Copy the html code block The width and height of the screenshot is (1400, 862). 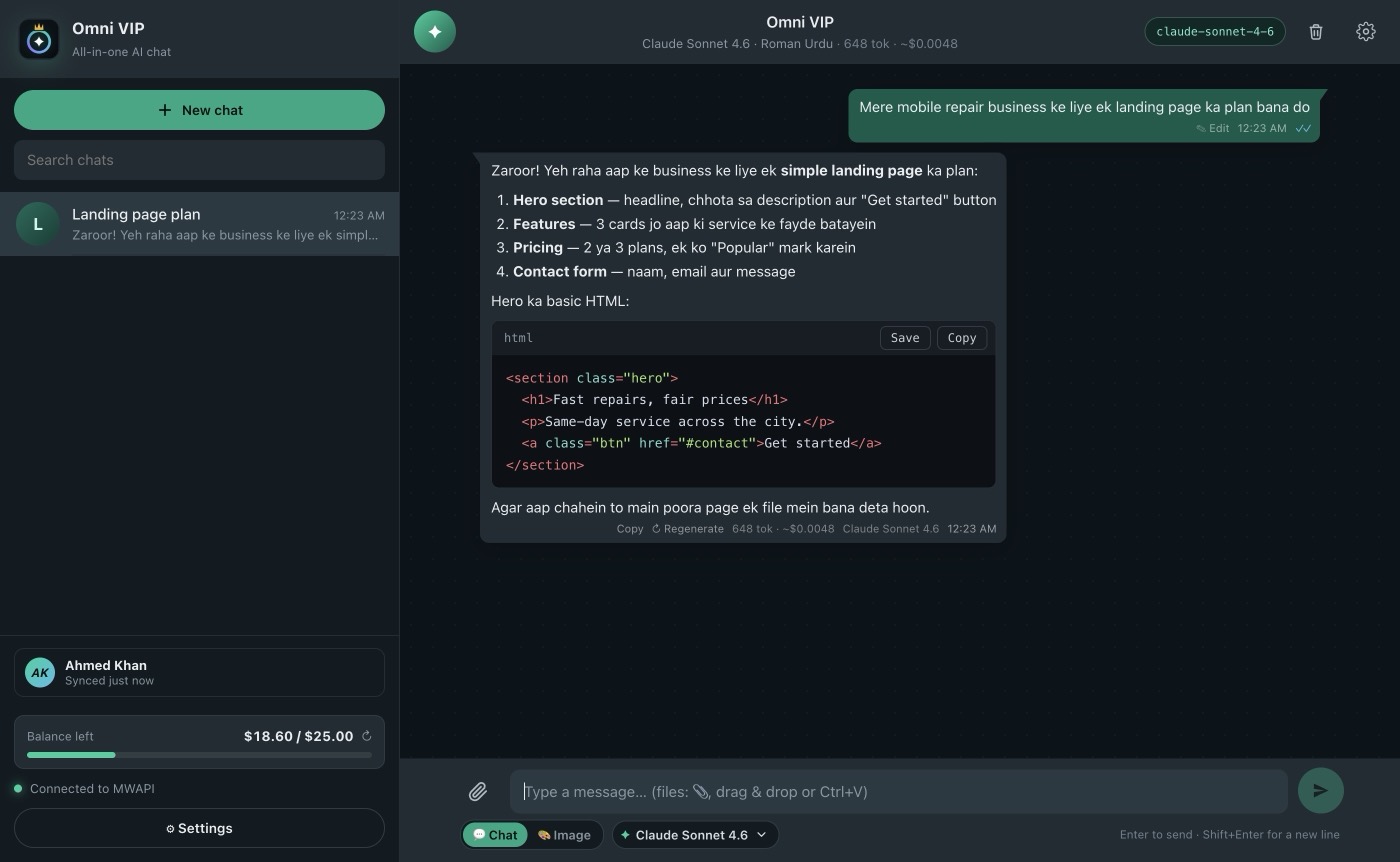pos(962,338)
